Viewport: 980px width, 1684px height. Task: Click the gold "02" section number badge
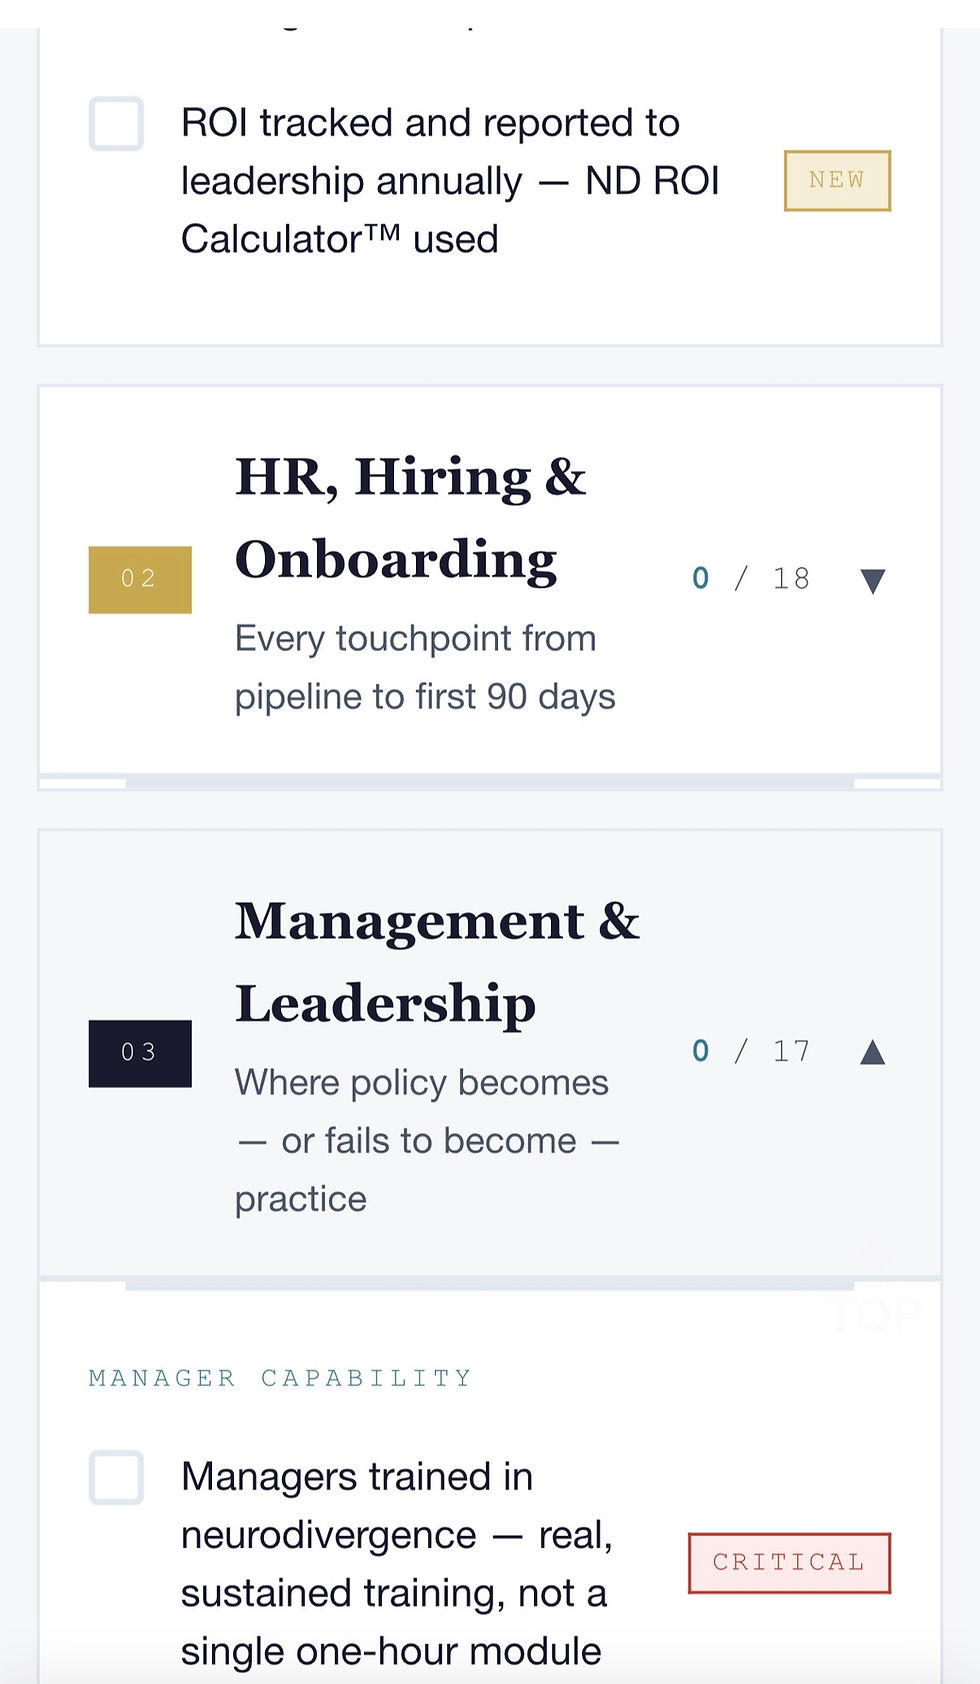point(140,580)
